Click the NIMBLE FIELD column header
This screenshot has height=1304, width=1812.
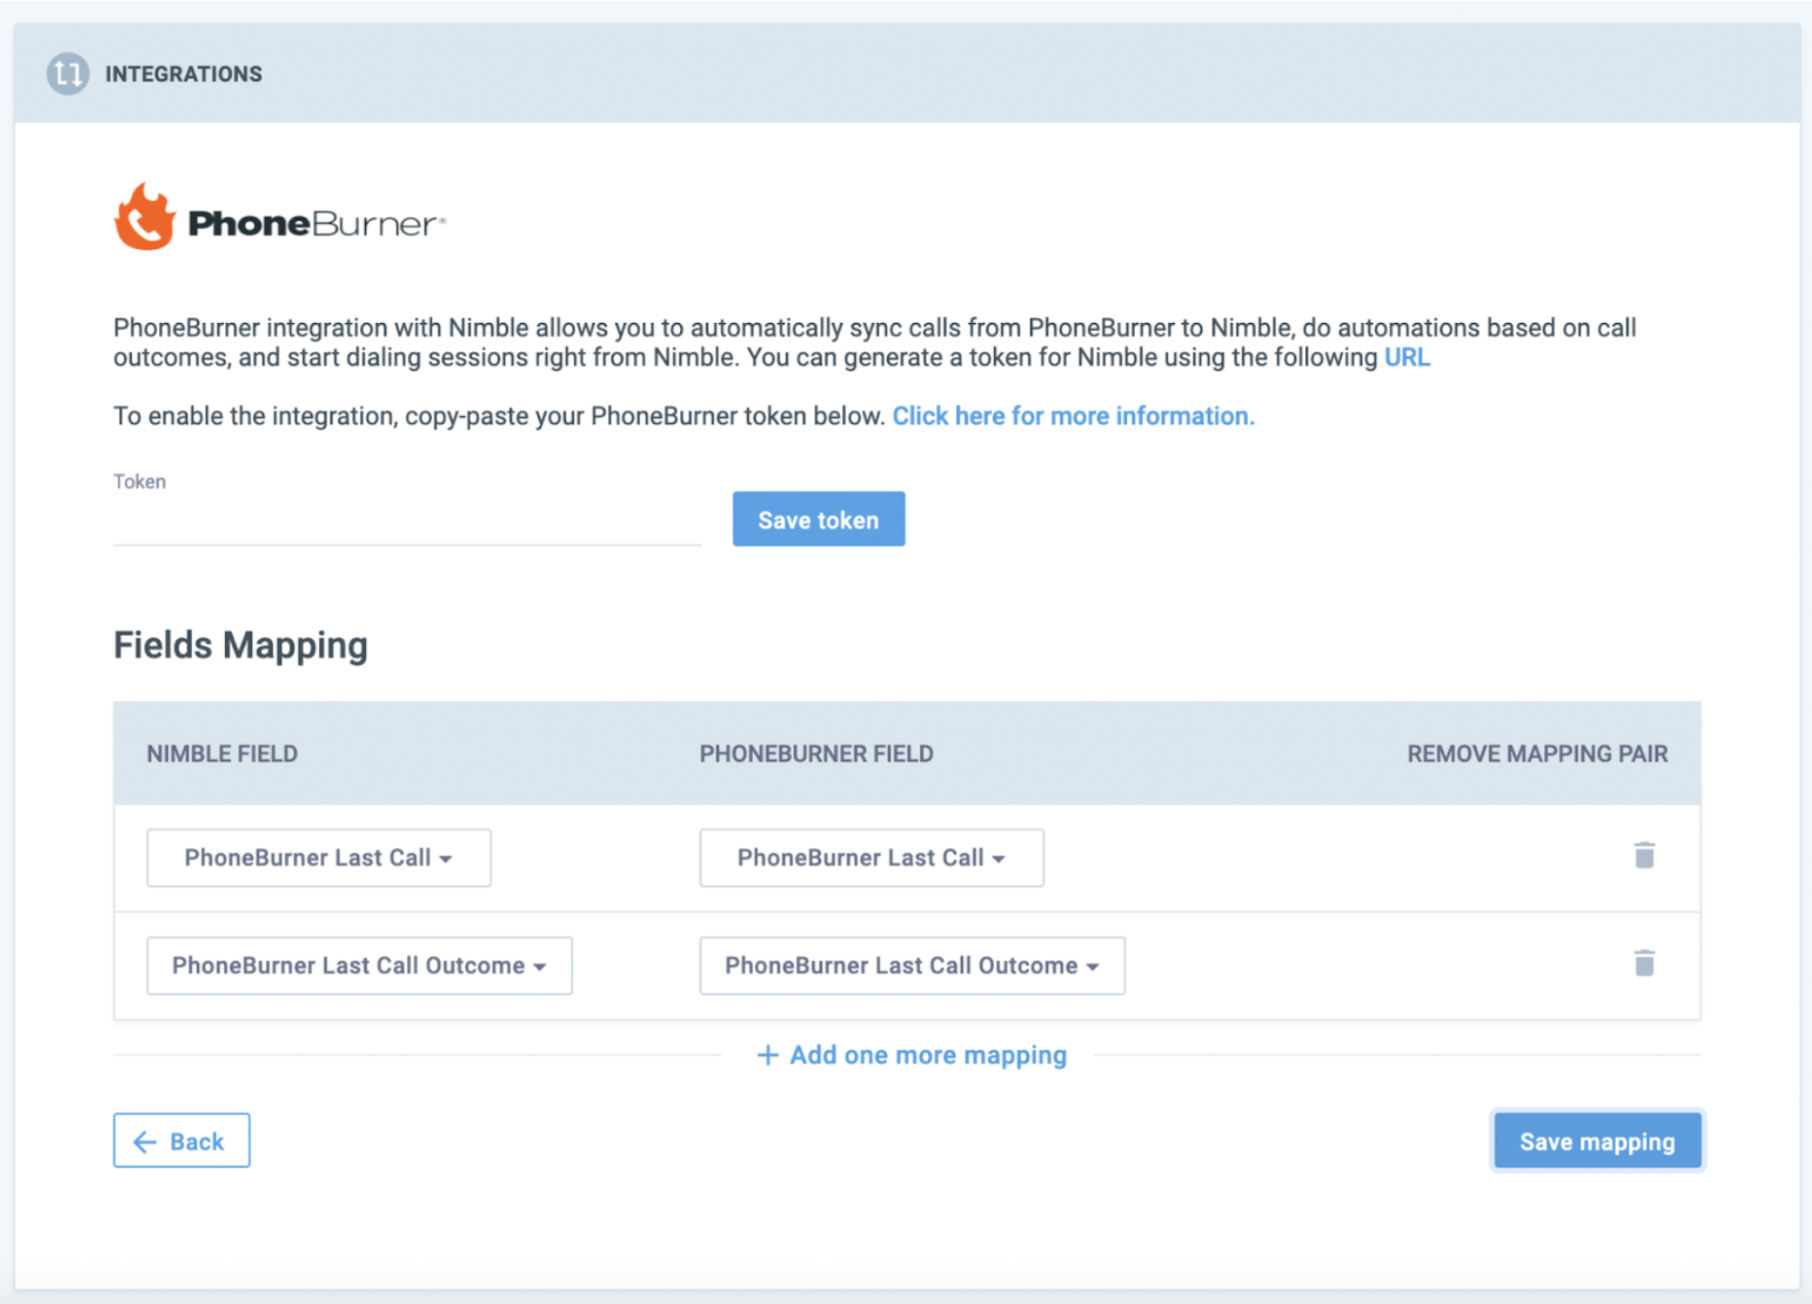pyautogui.click(x=222, y=754)
